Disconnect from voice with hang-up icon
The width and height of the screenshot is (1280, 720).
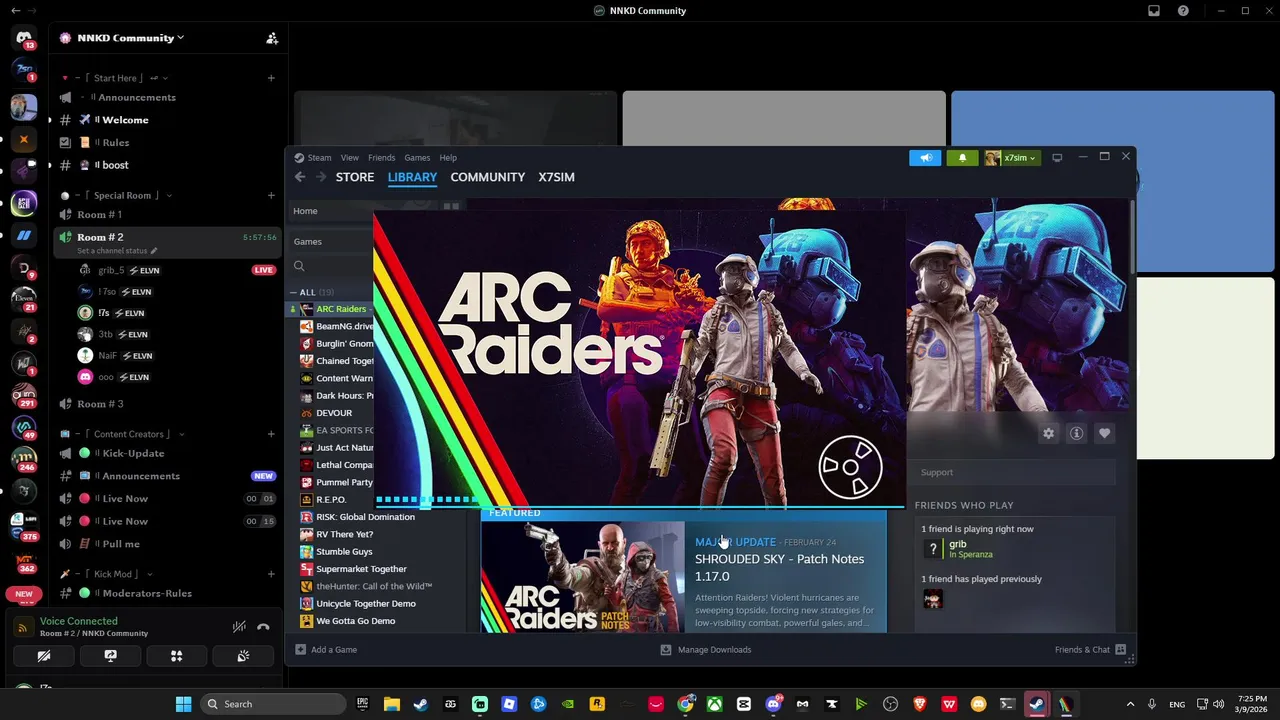click(x=263, y=627)
